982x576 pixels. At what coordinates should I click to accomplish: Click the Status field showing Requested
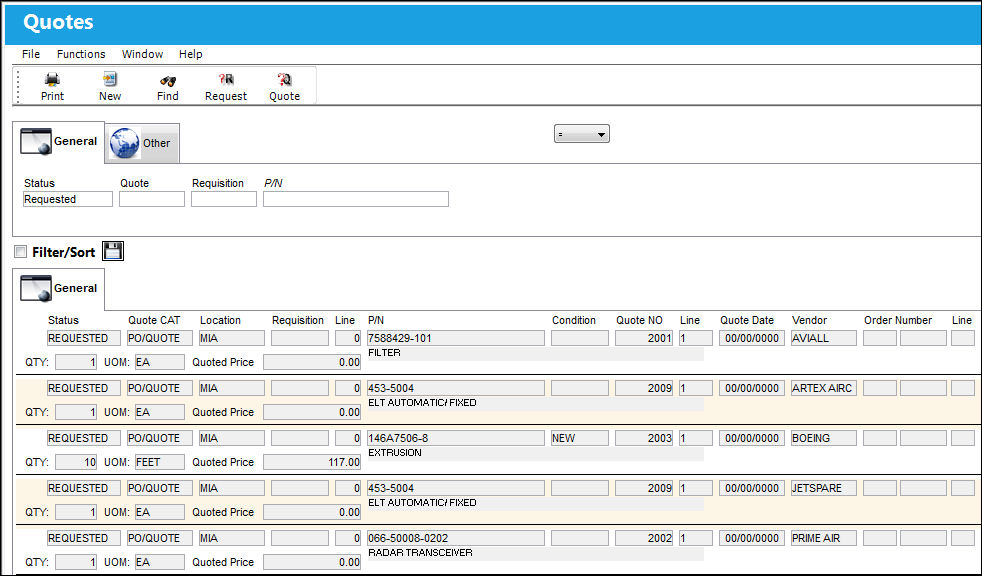[68, 199]
